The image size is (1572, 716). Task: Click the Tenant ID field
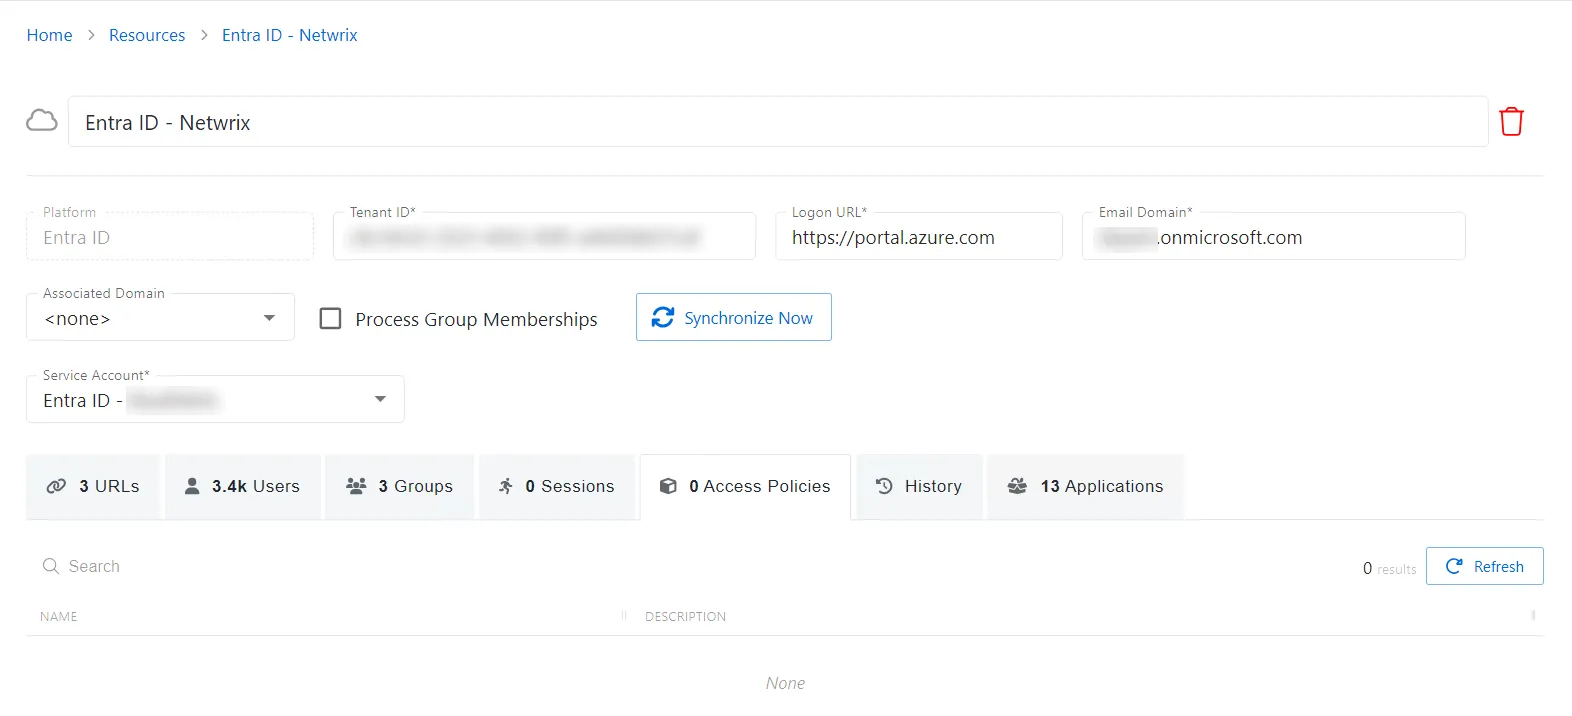point(544,236)
